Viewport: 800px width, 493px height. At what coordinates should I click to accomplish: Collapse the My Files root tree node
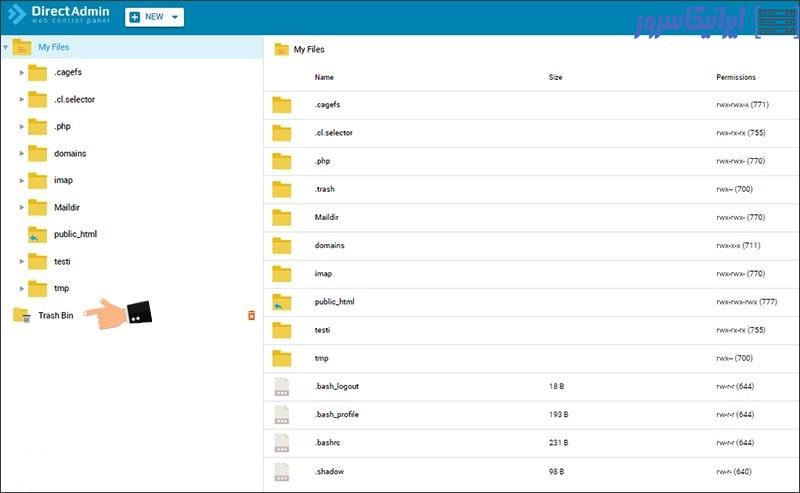pyautogui.click(x=6, y=47)
